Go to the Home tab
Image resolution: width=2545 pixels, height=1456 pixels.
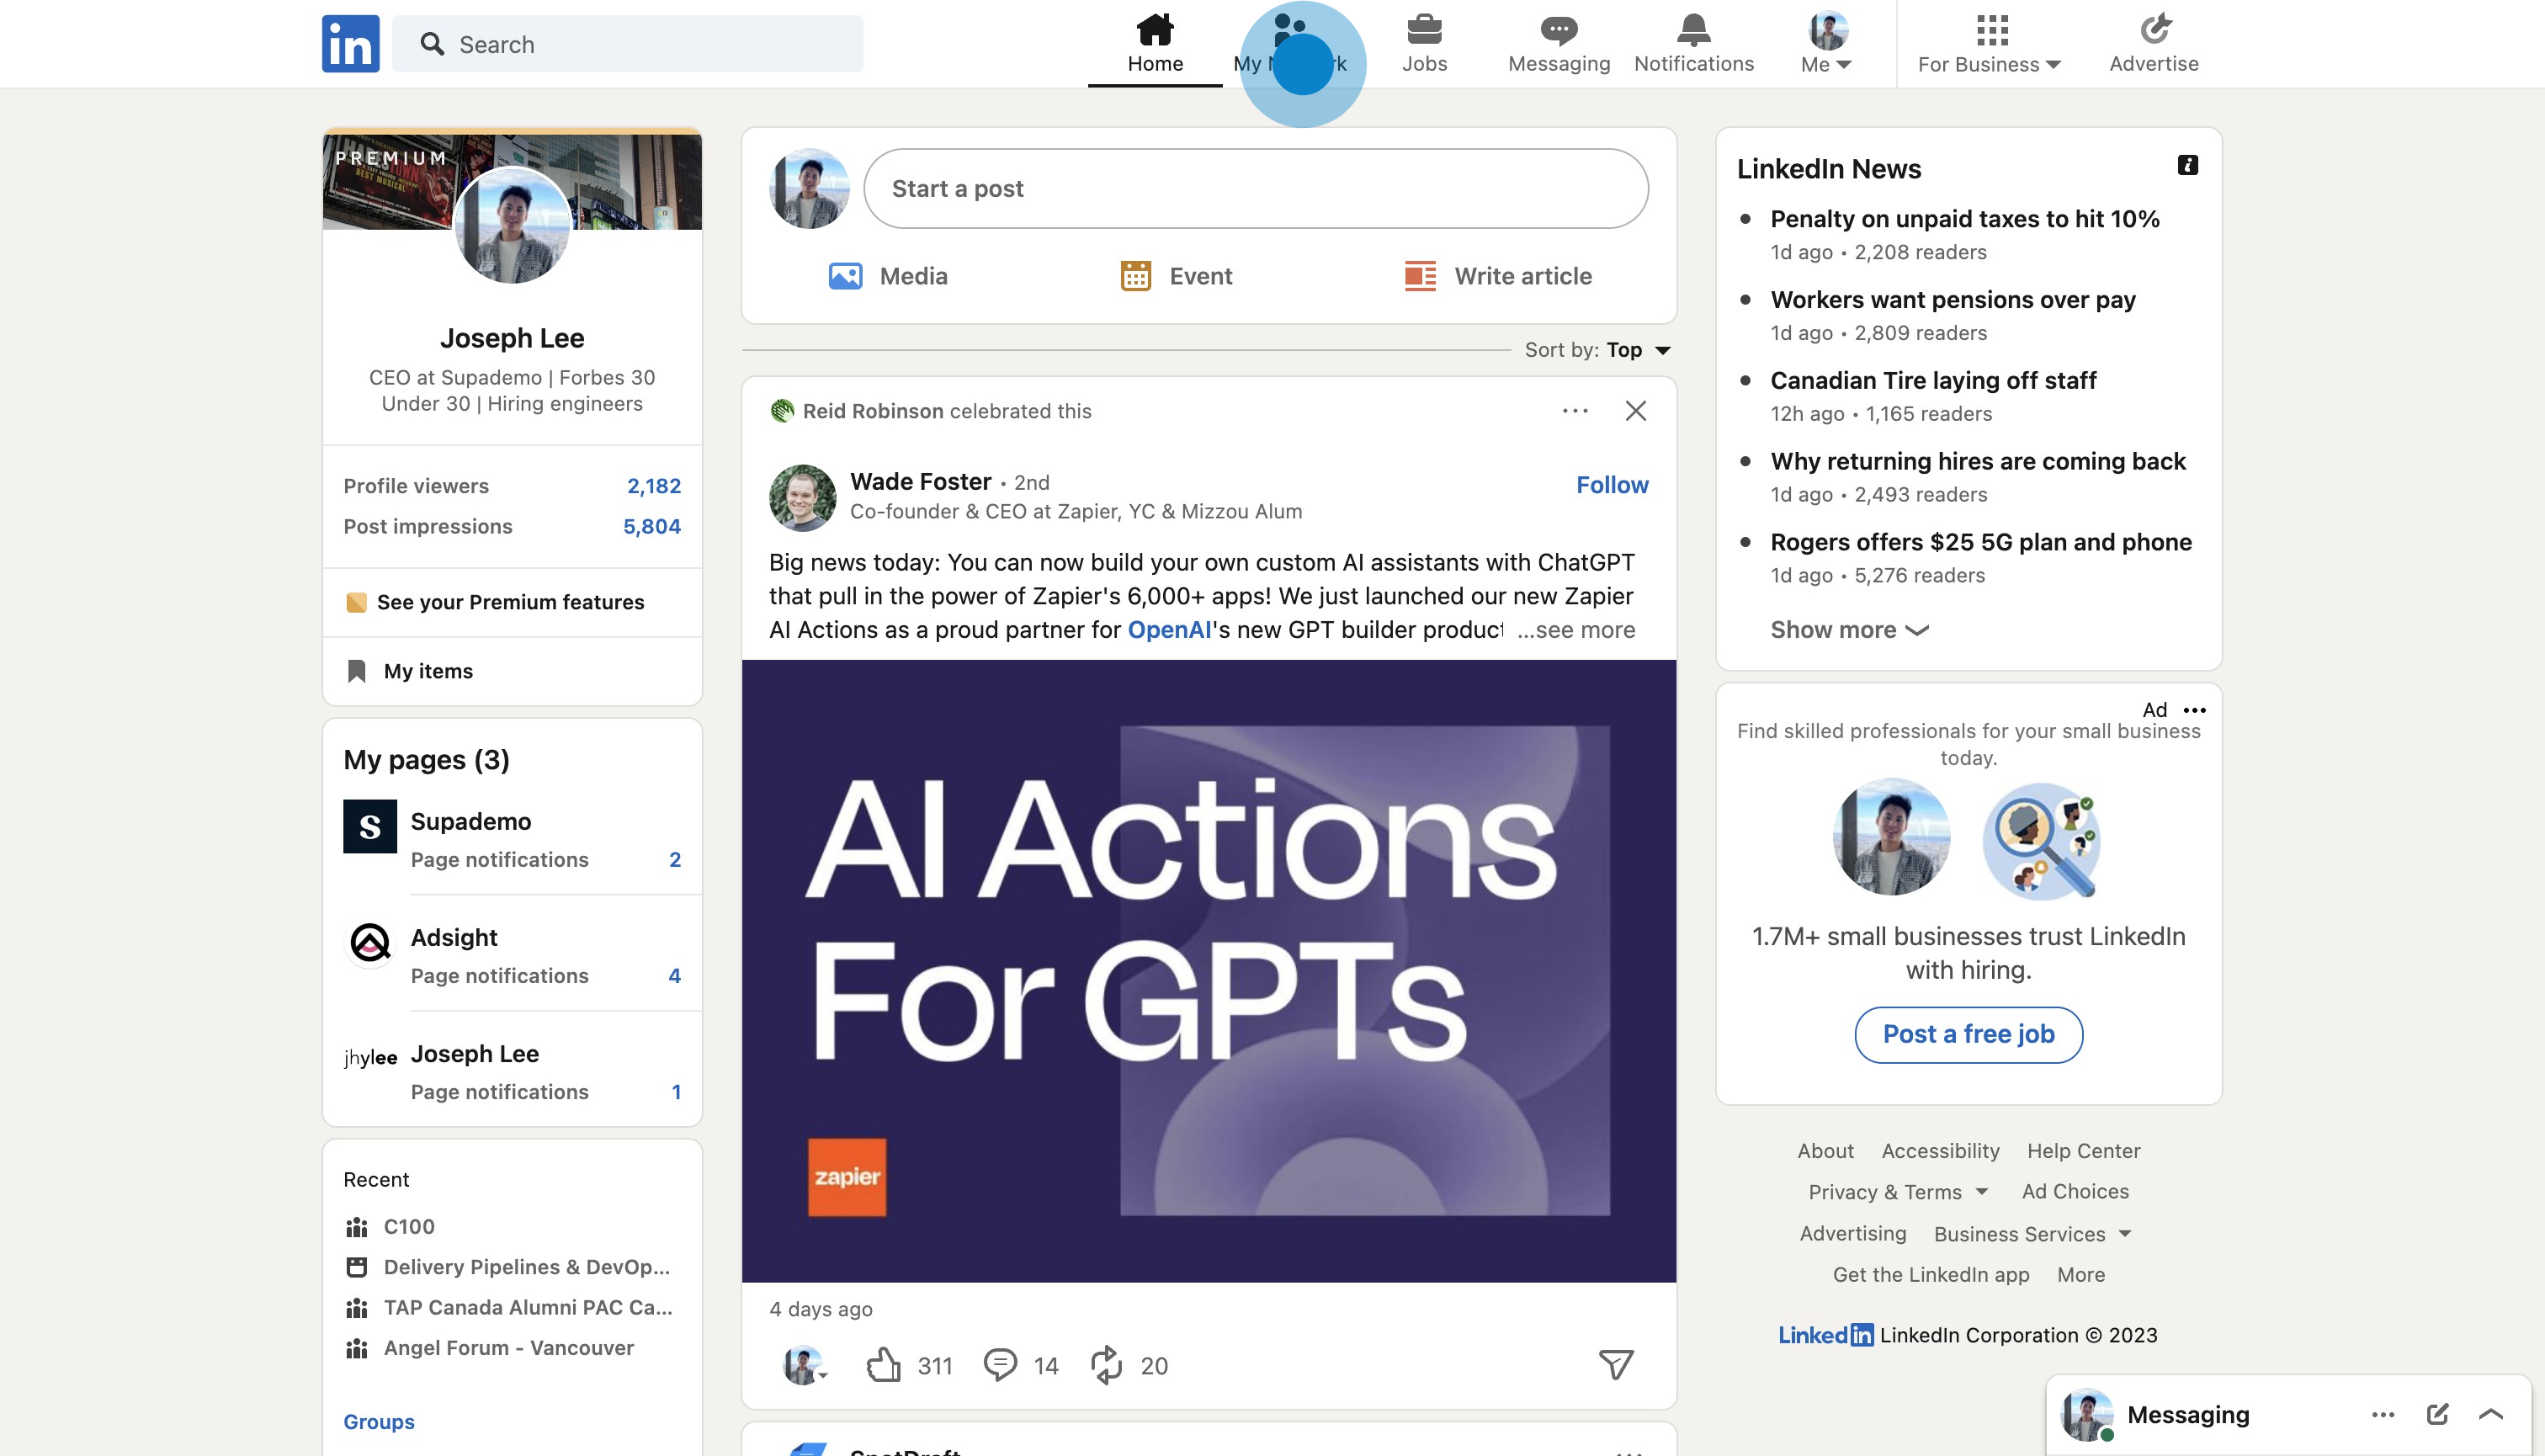tap(1155, 44)
